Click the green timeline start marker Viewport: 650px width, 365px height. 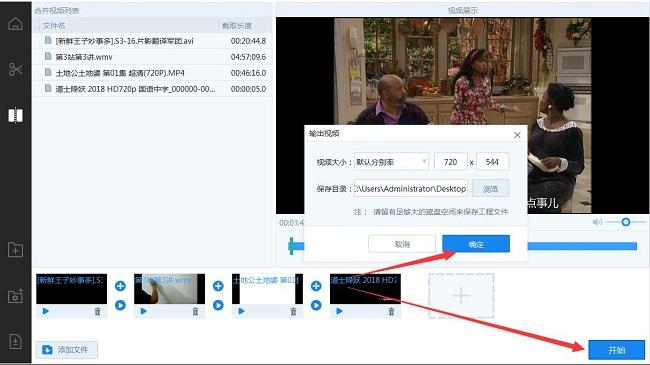point(291,246)
